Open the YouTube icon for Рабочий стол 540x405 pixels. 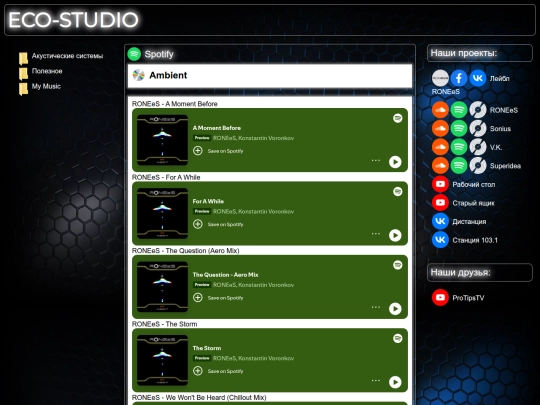[x=440, y=184]
